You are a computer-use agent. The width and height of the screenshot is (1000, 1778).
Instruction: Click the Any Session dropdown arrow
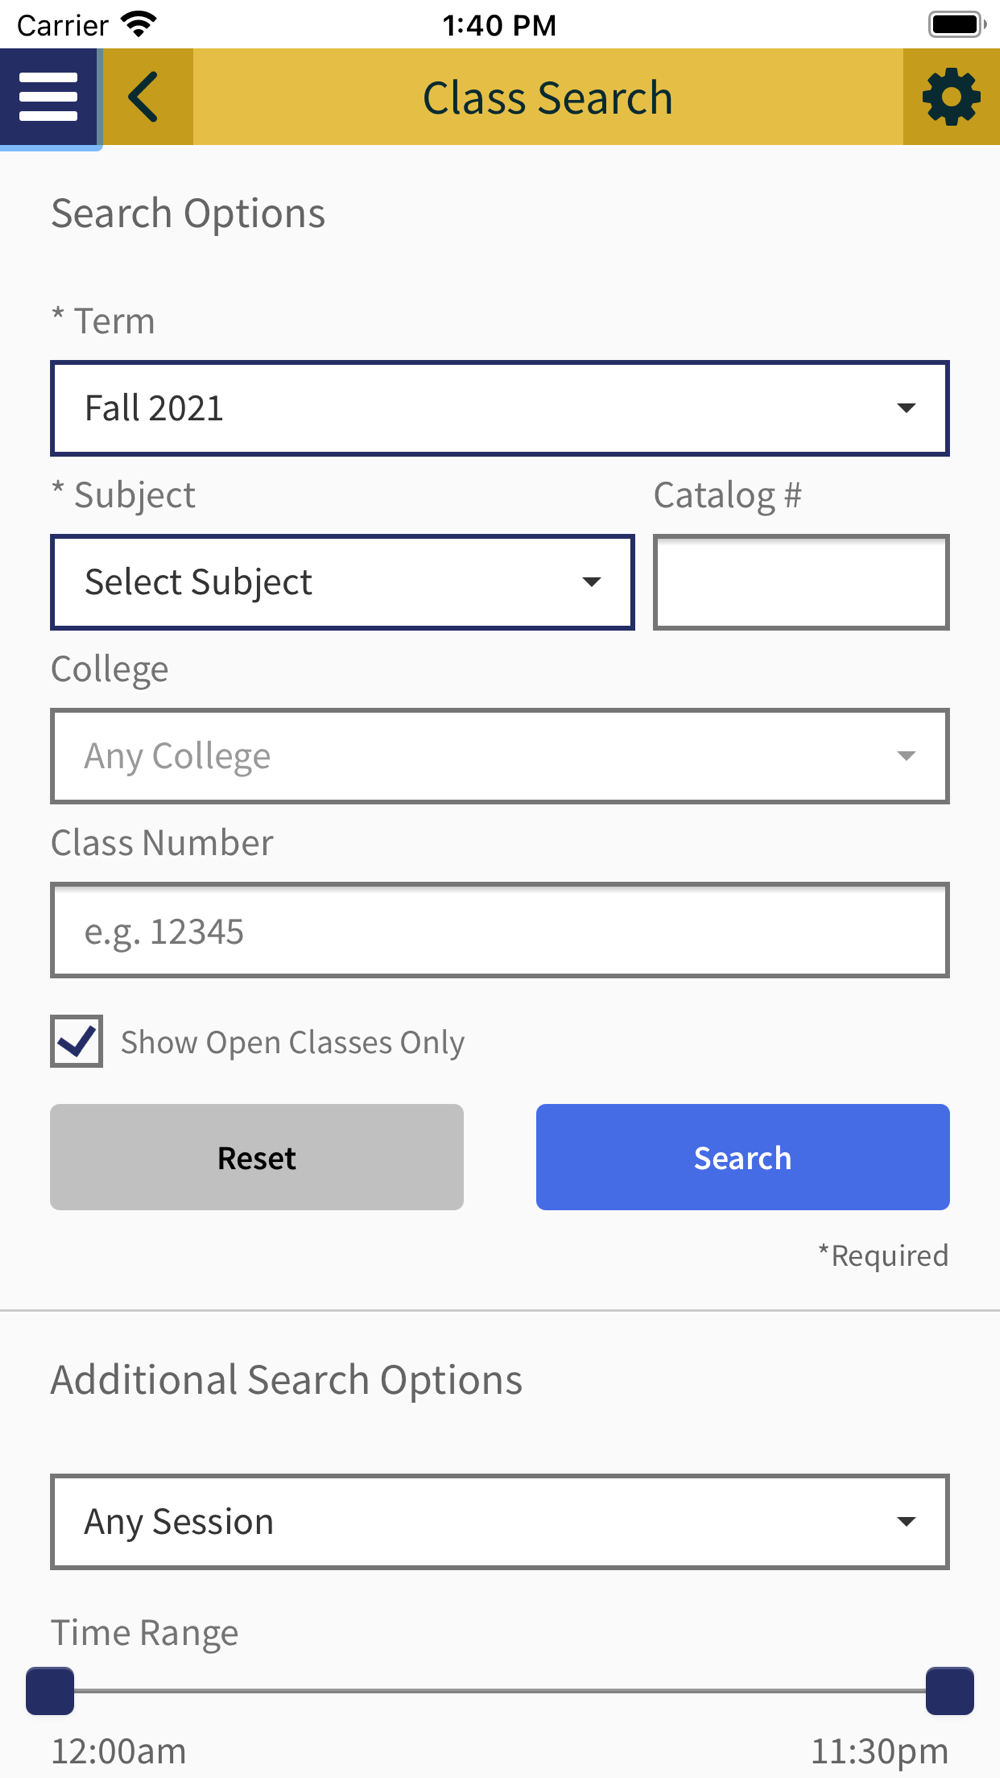[x=906, y=1522]
